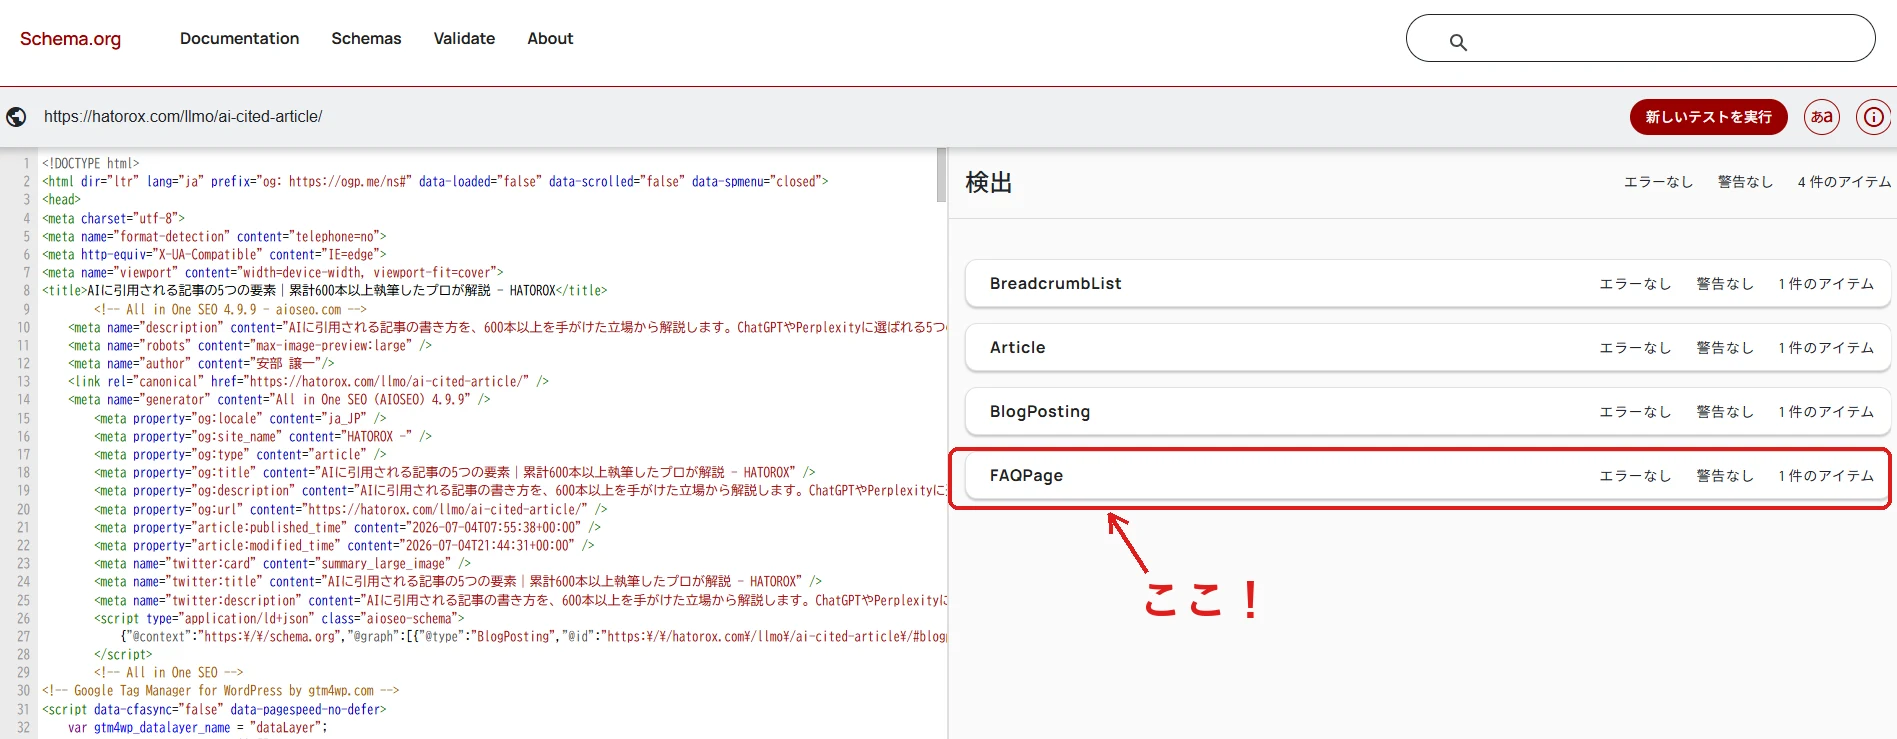
Task: Go to Schema.org home logo
Action: (70, 39)
